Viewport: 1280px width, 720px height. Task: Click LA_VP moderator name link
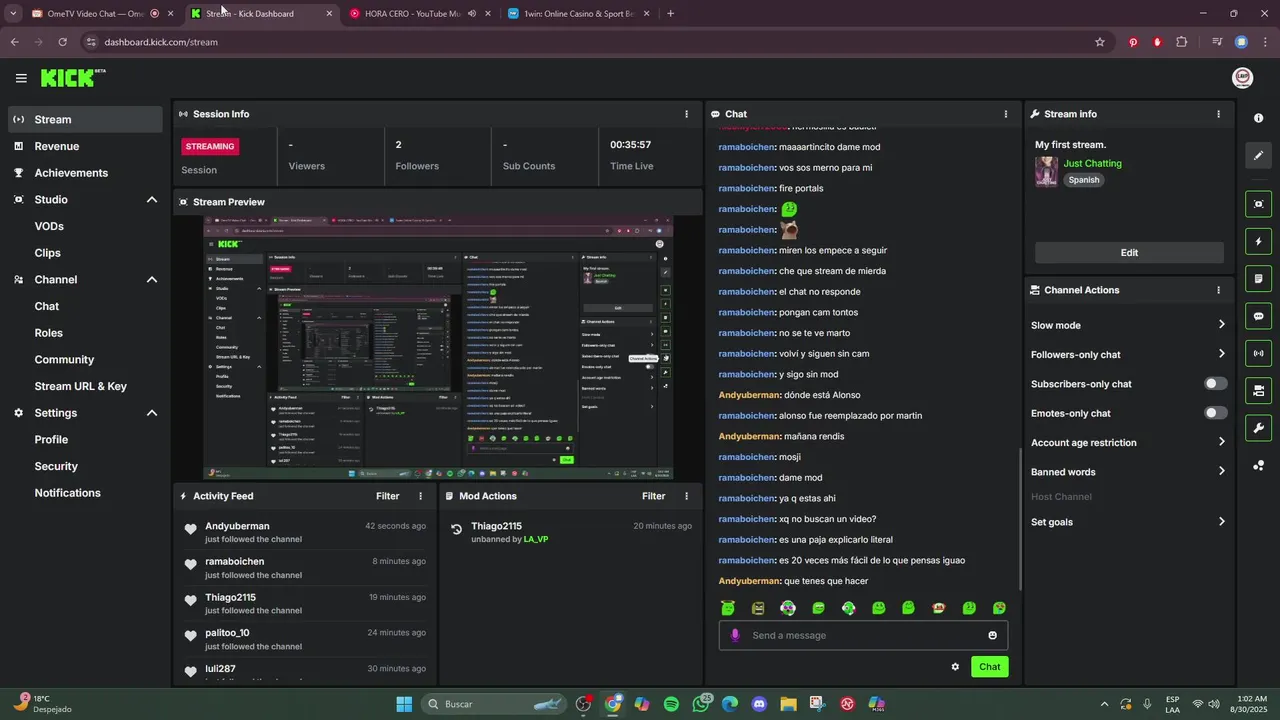pos(536,539)
